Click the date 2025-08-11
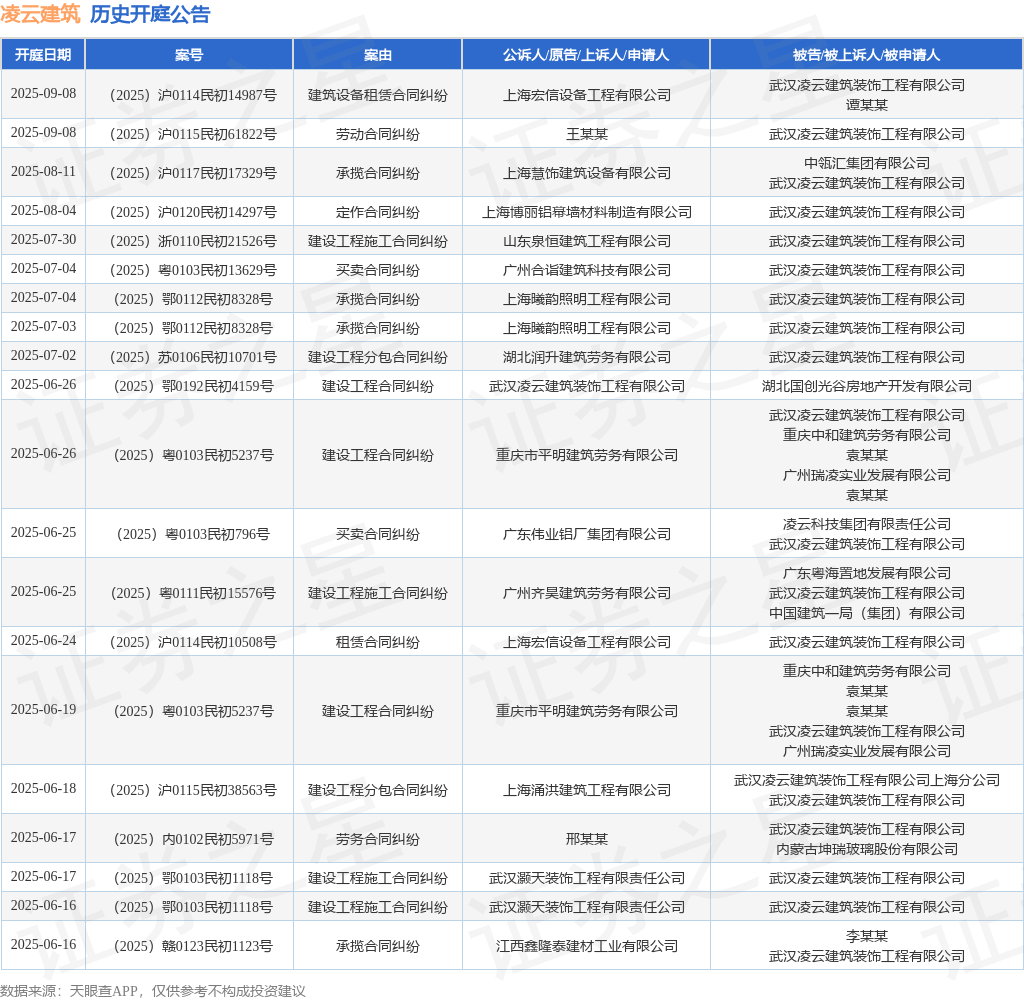The width and height of the screenshot is (1024, 1000). tap(43, 172)
